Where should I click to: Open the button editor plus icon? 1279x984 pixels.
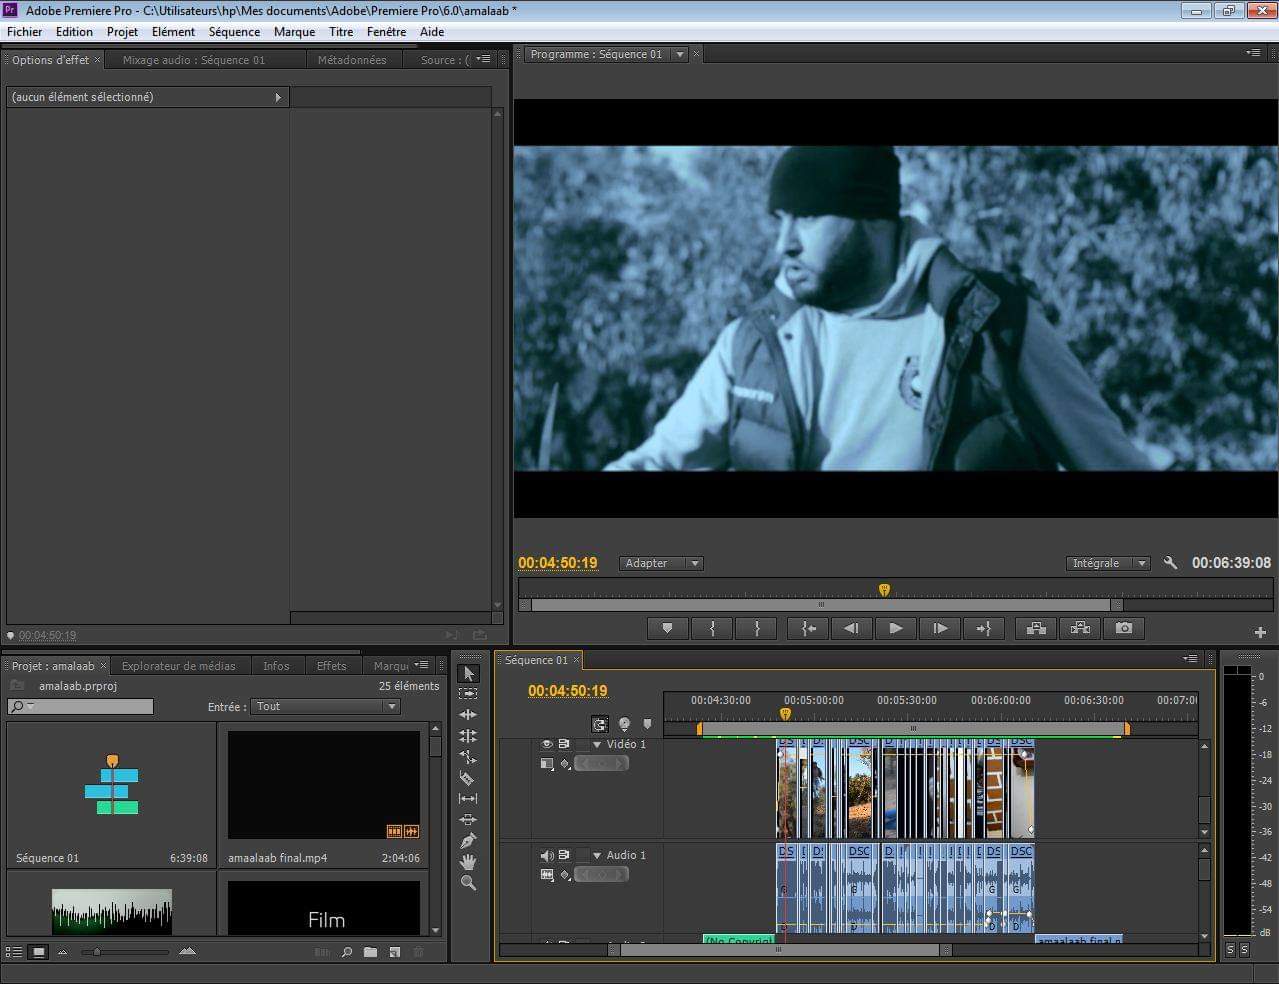1260,632
